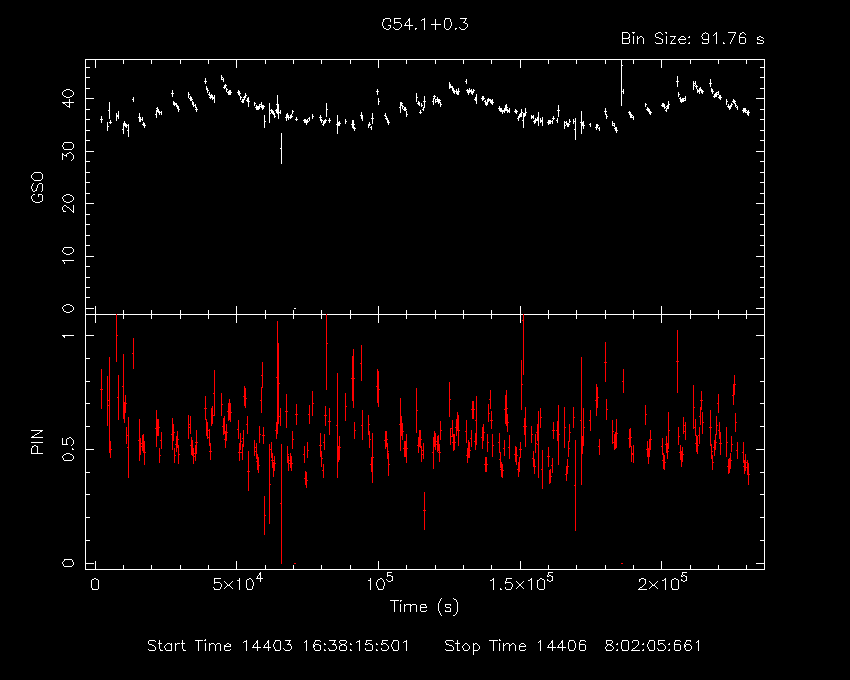Click the 20 tick label on GSO axis
This screenshot has height=680, width=850.
click(x=68, y=203)
